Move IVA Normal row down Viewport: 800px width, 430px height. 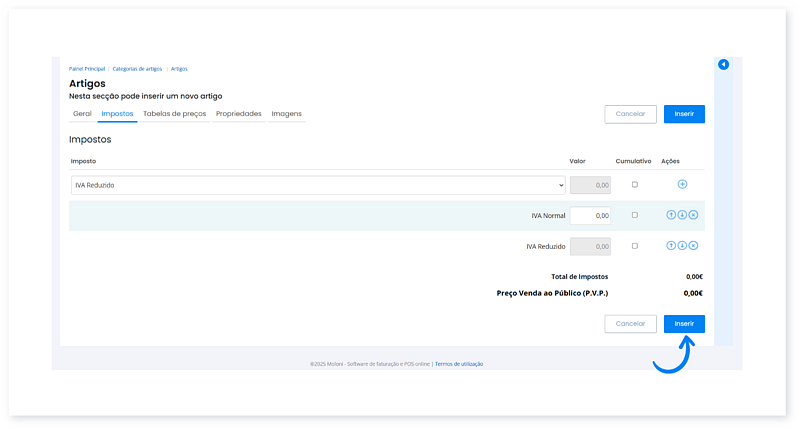point(682,215)
